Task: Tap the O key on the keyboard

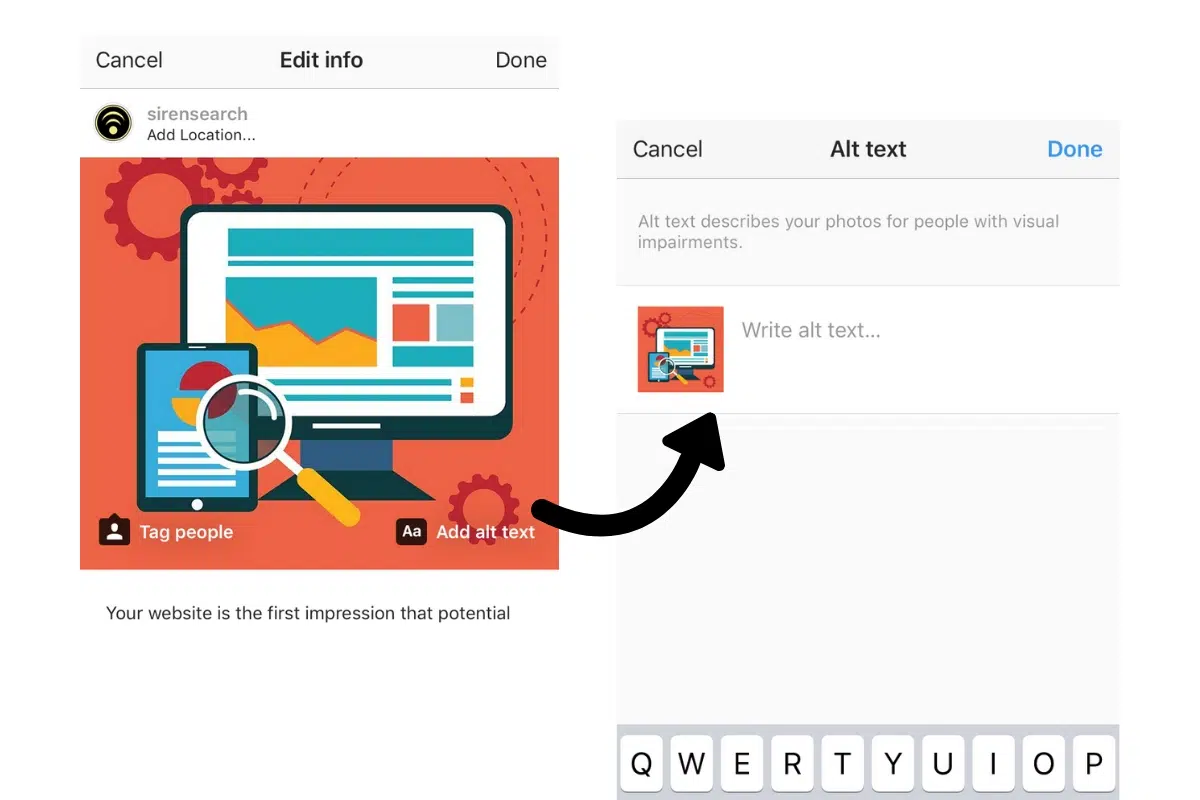Action: click(x=1044, y=766)
